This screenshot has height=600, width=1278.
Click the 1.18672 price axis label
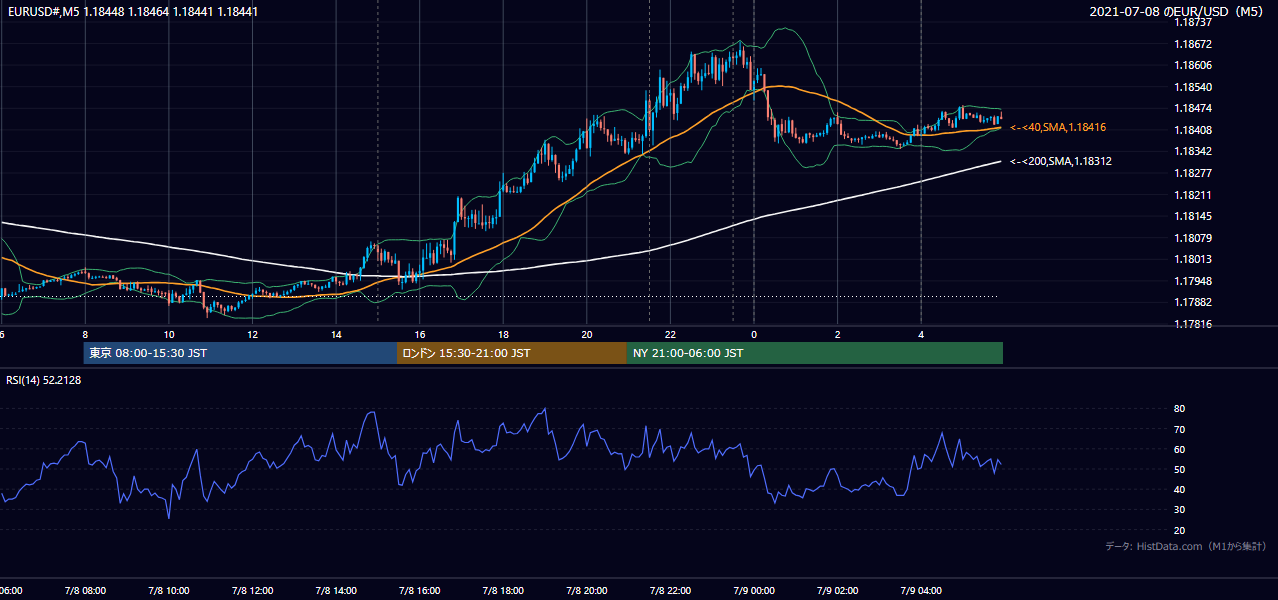[x=1193, y=44]
